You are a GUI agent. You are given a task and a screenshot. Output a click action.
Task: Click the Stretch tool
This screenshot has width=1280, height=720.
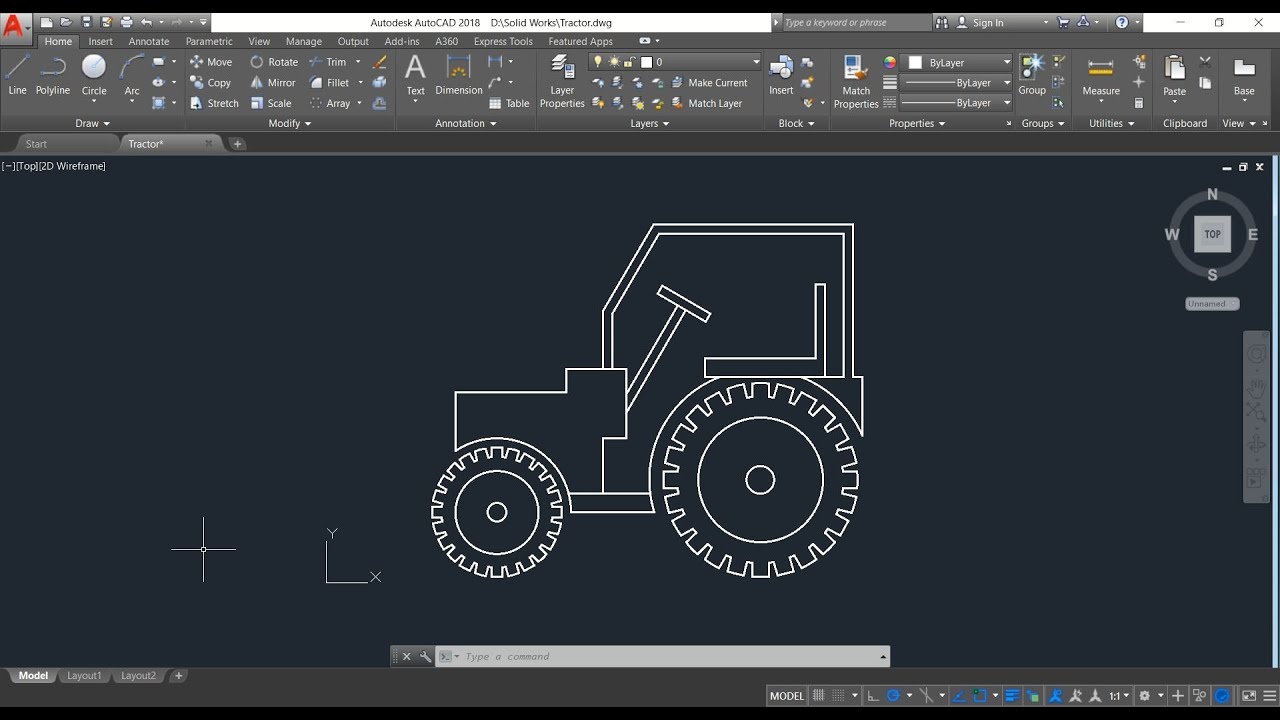(214, 103)
